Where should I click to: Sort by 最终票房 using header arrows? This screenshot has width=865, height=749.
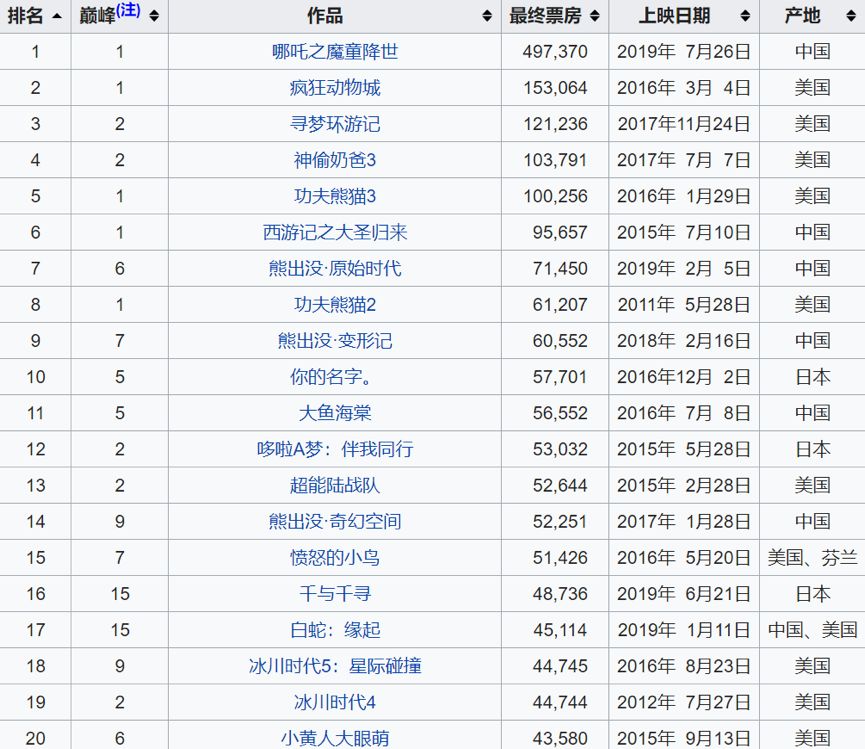[594, 16]
